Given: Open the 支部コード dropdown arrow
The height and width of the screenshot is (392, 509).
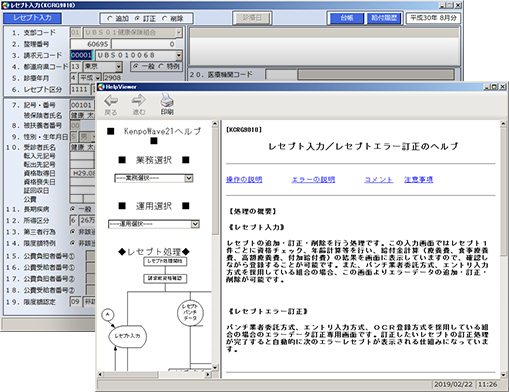Looking at the screenshot, I should click(x=179, y=33).
